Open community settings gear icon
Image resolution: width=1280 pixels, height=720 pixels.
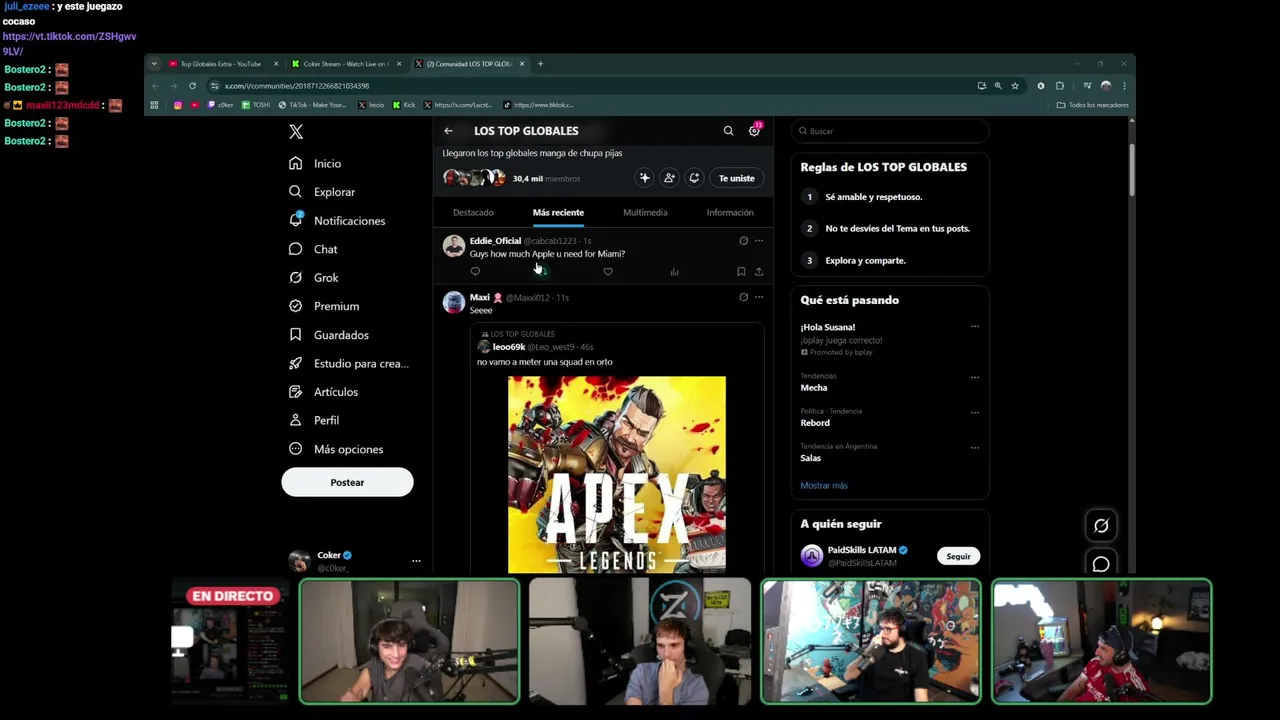coord(754,131)
